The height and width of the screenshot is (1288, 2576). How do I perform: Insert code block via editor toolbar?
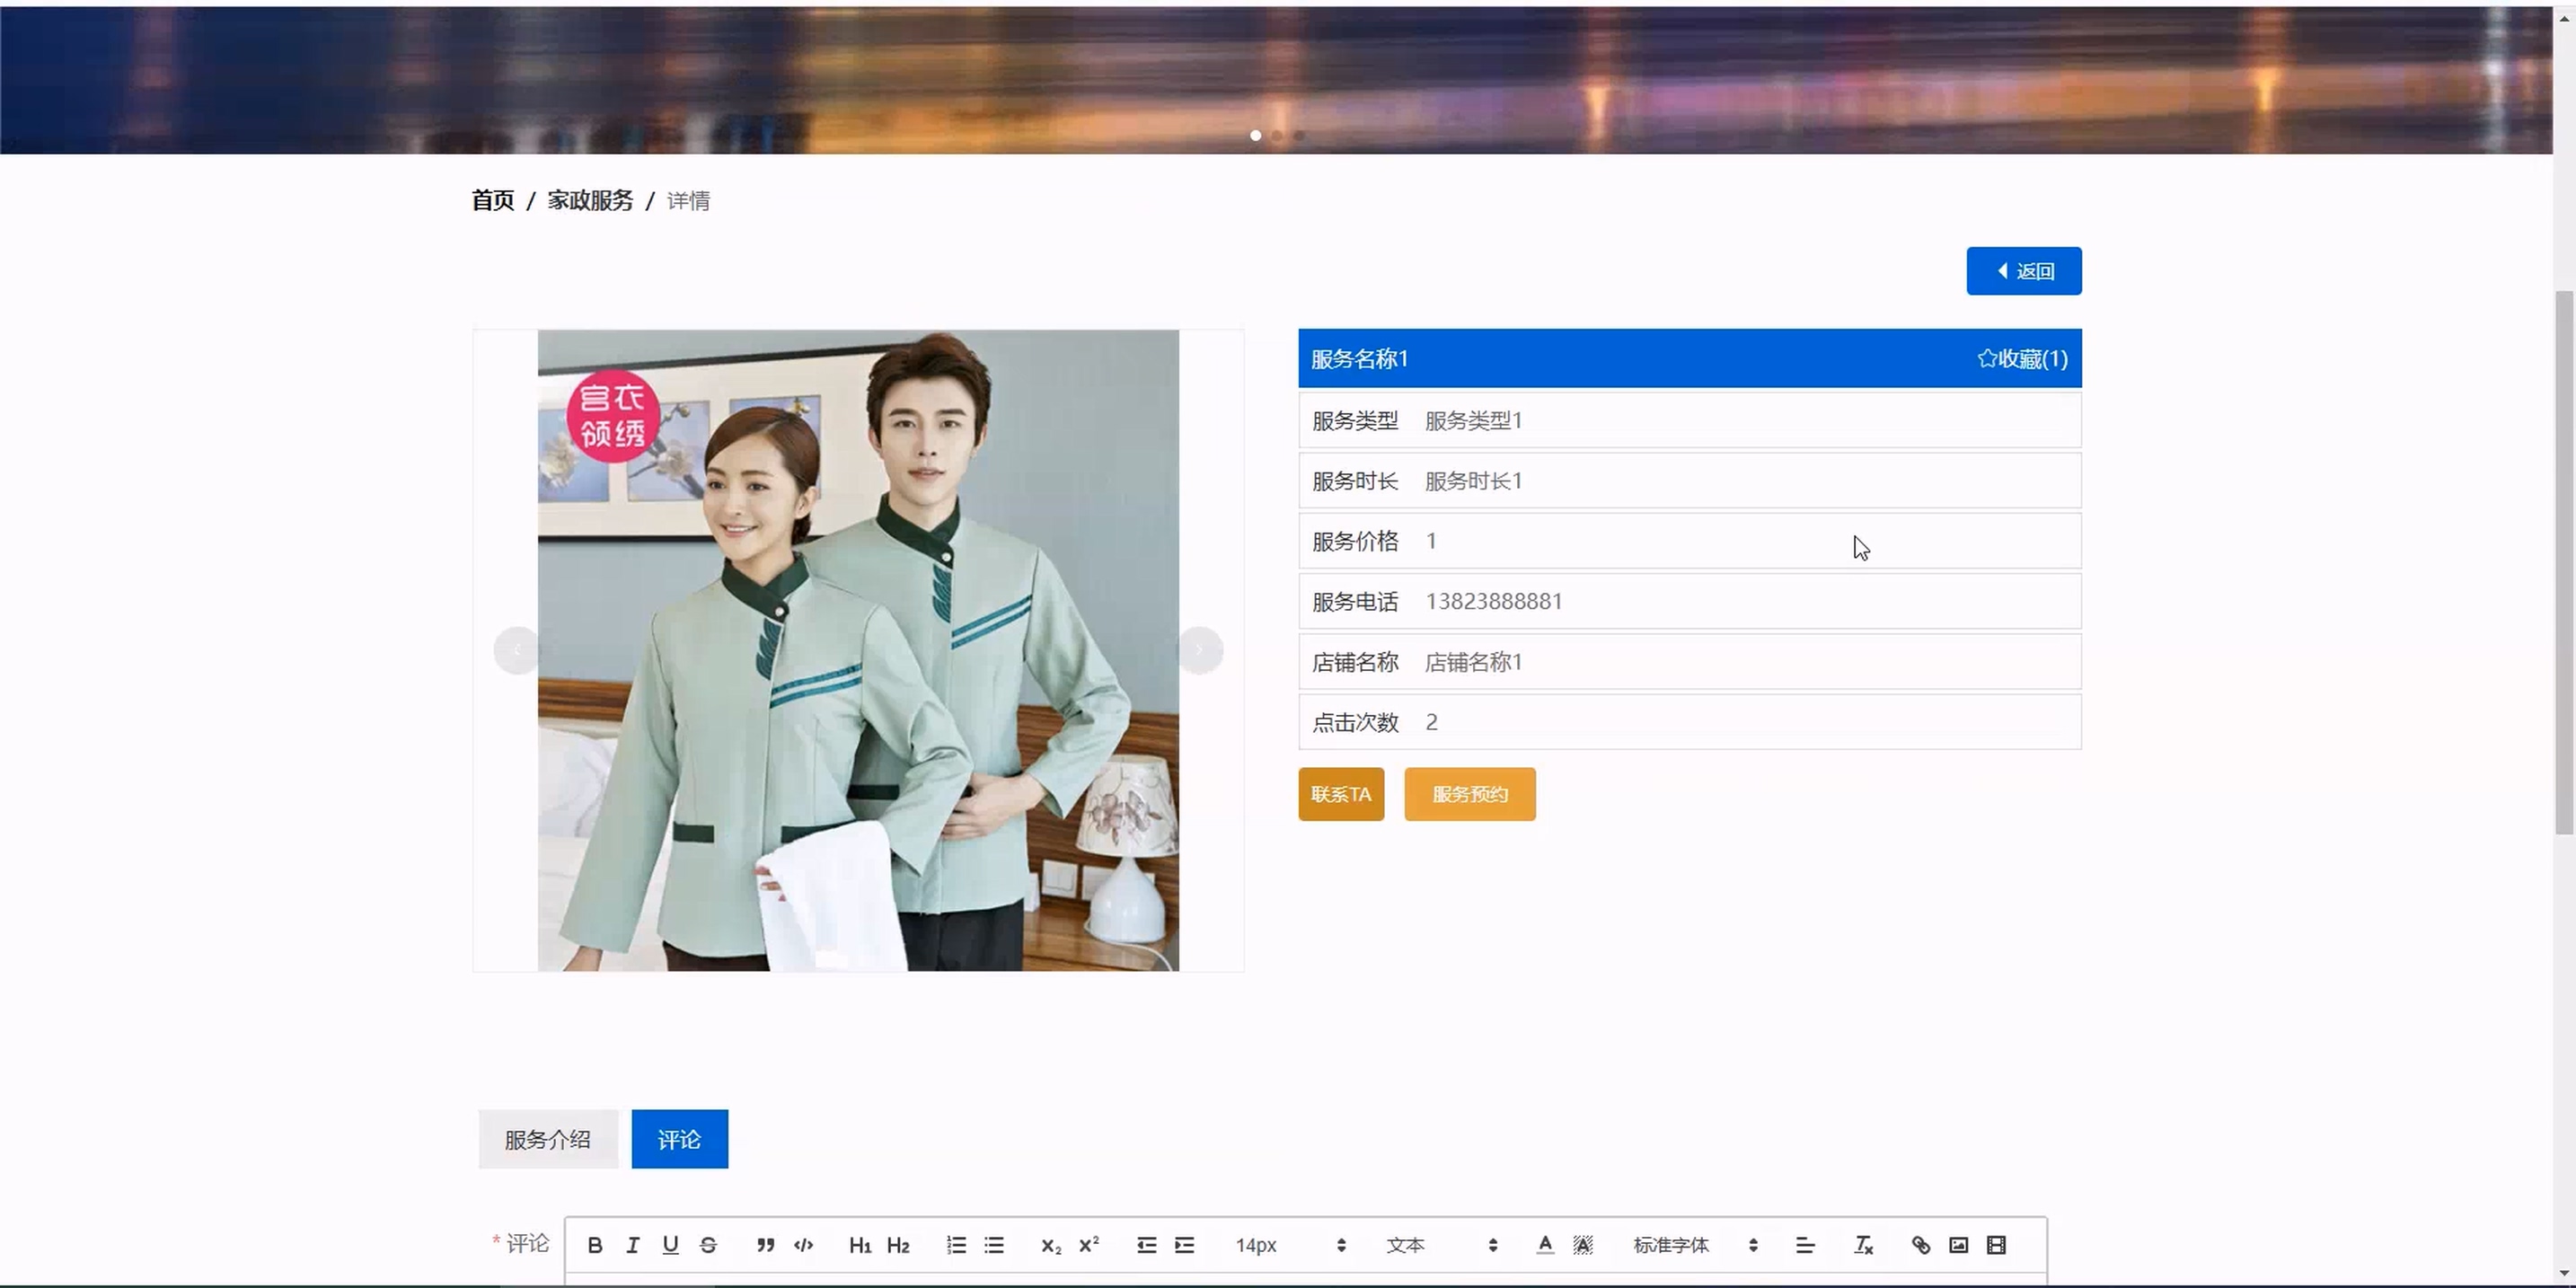coord(803,1245)
